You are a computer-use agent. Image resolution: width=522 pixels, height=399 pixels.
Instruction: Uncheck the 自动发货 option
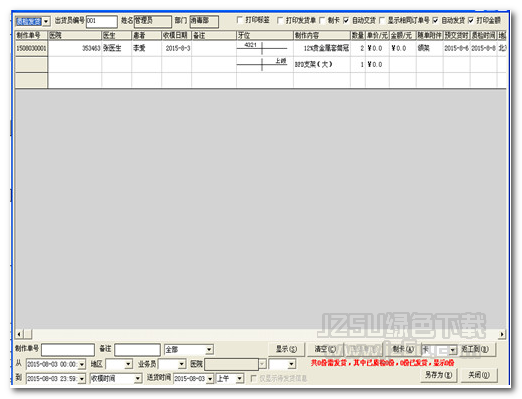(x=436, y=21)
